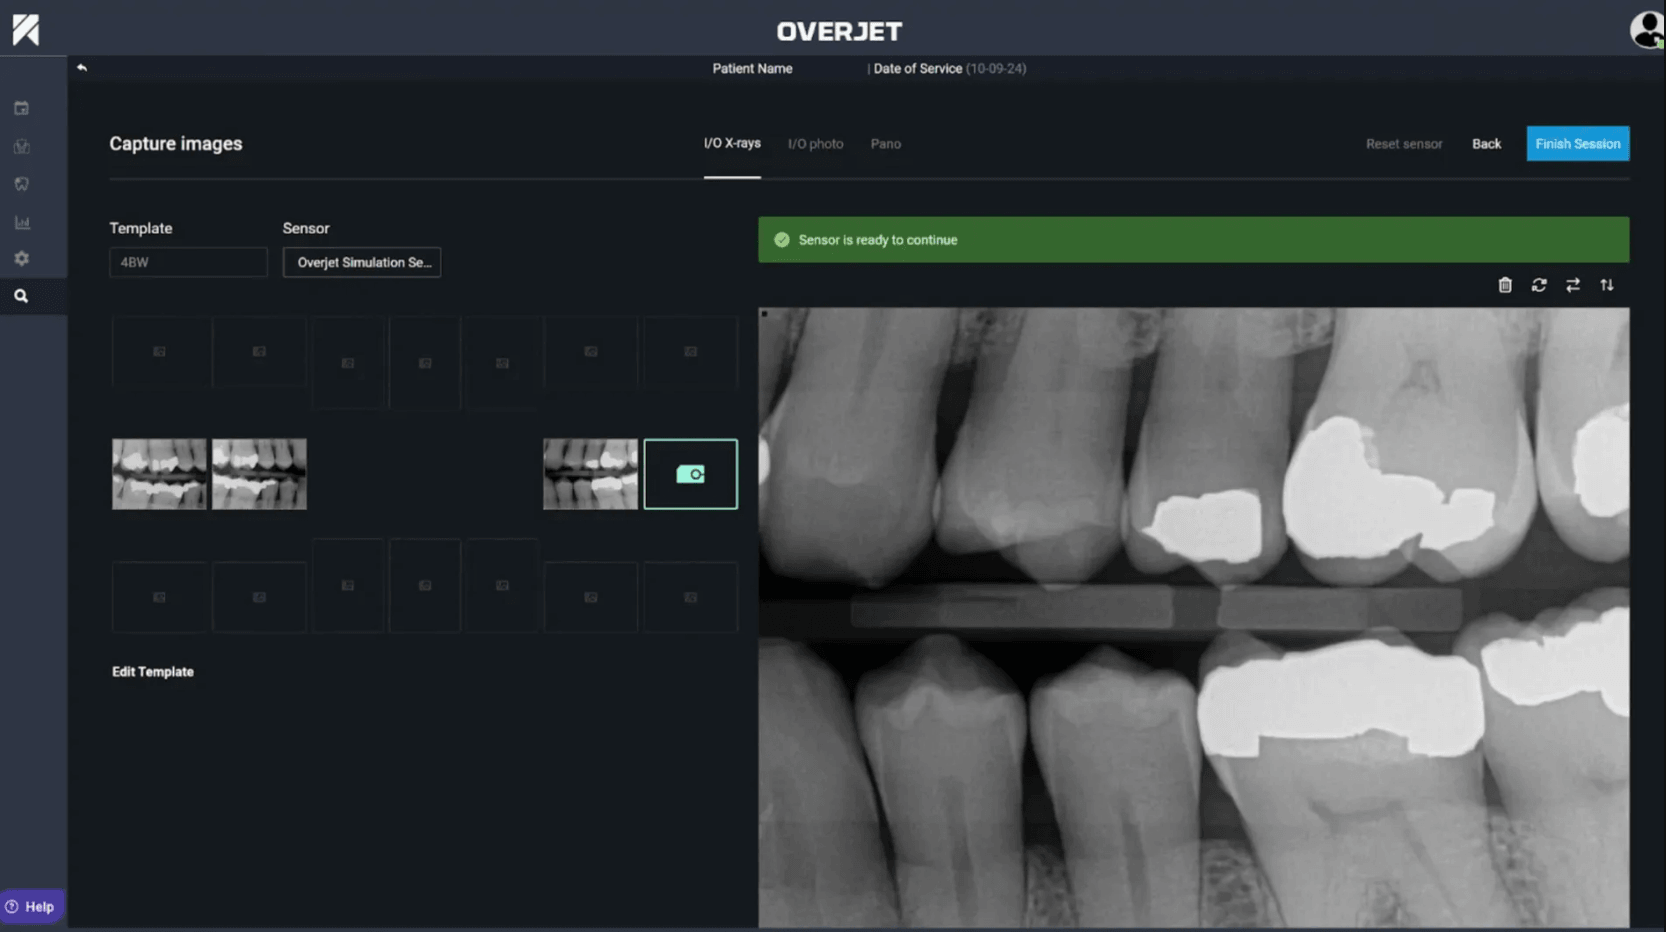Flip the x-ray vertically with the up-down arrows icon
The image size is (1666, 932).
[x=1607, y=285]
